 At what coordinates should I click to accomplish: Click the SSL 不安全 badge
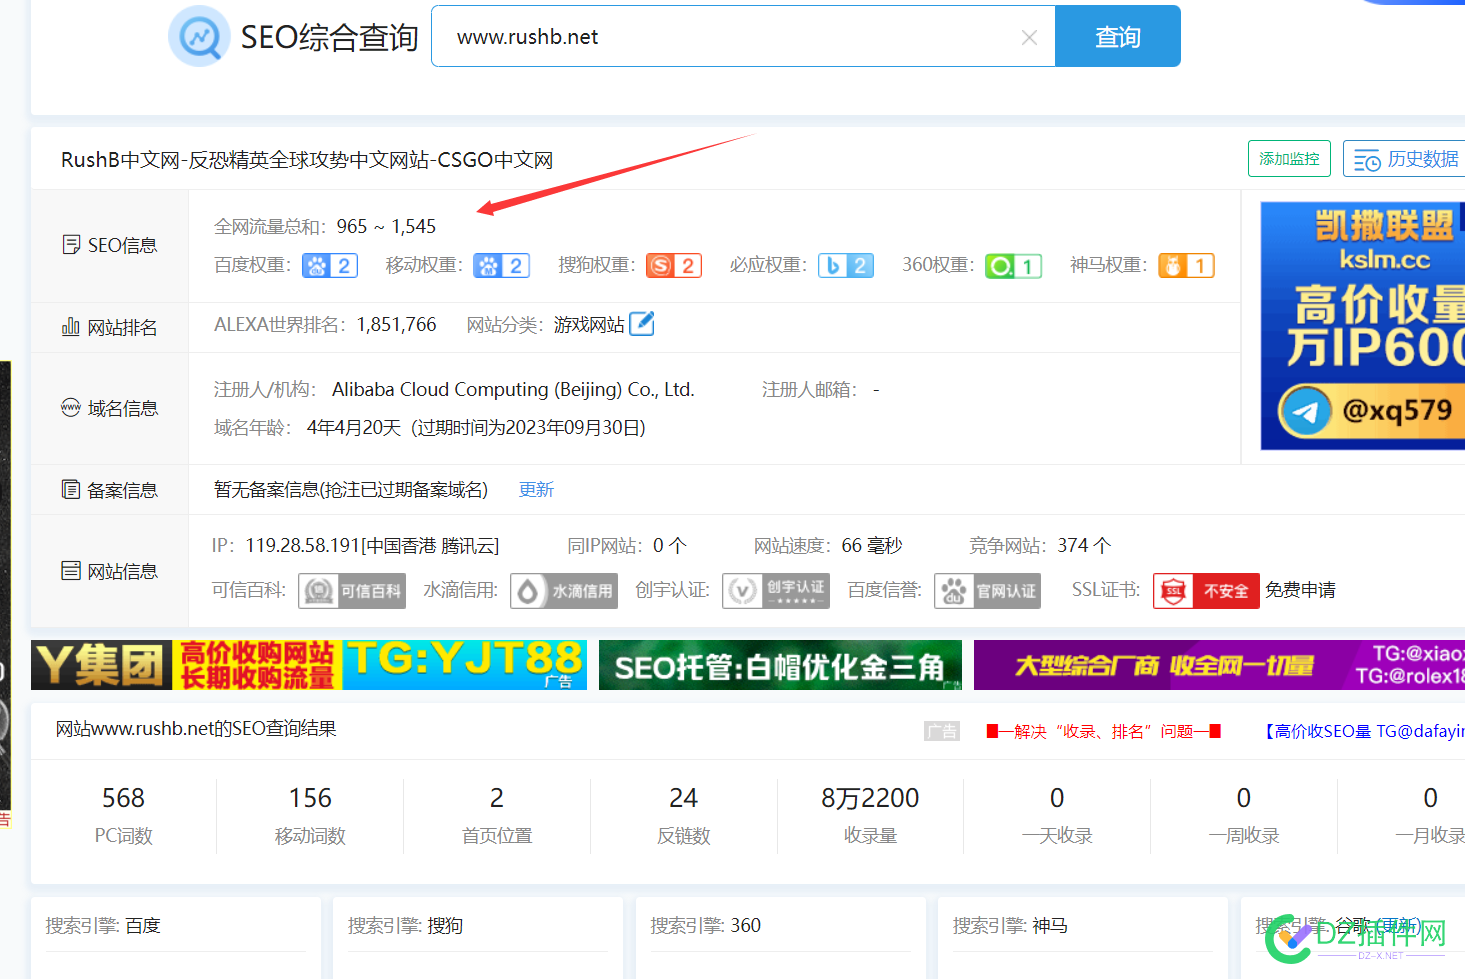tap(1206, 591)
